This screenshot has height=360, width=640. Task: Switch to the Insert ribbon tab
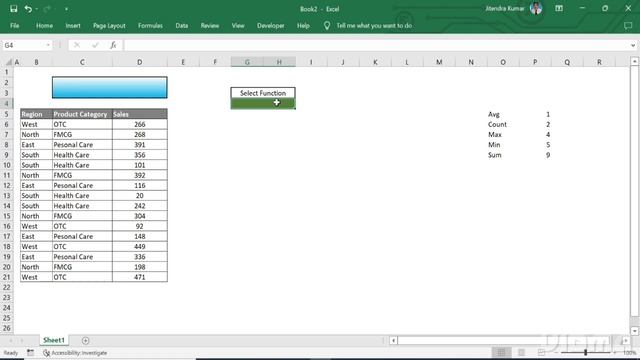[73, 25]
